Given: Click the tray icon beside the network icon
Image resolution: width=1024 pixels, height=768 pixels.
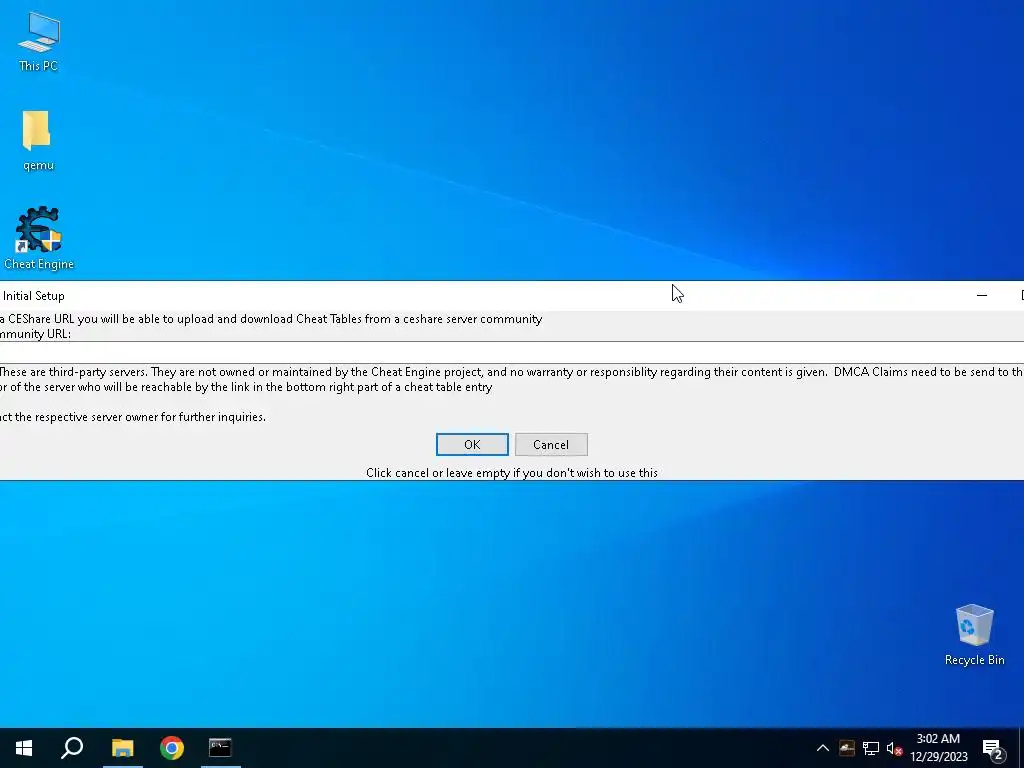Looking at the screenshot, I should point(846,748).
